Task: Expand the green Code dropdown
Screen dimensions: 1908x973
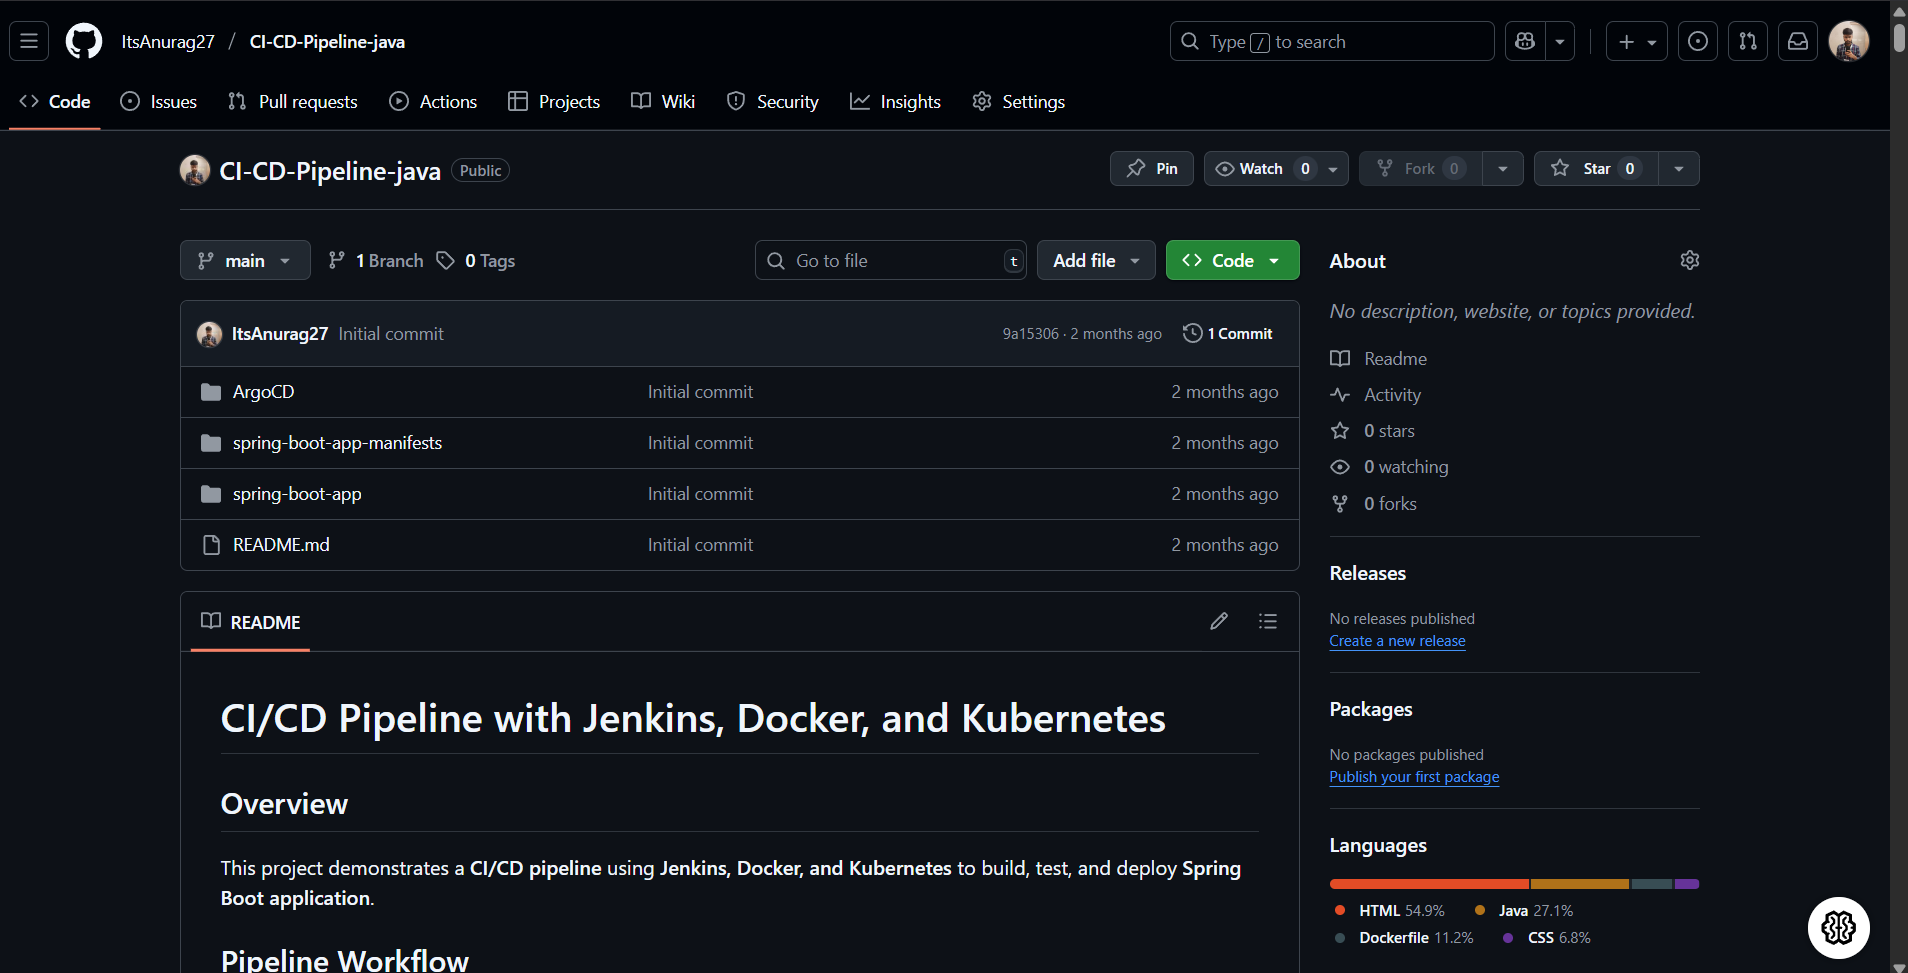Action: (x=1232, y=261)
